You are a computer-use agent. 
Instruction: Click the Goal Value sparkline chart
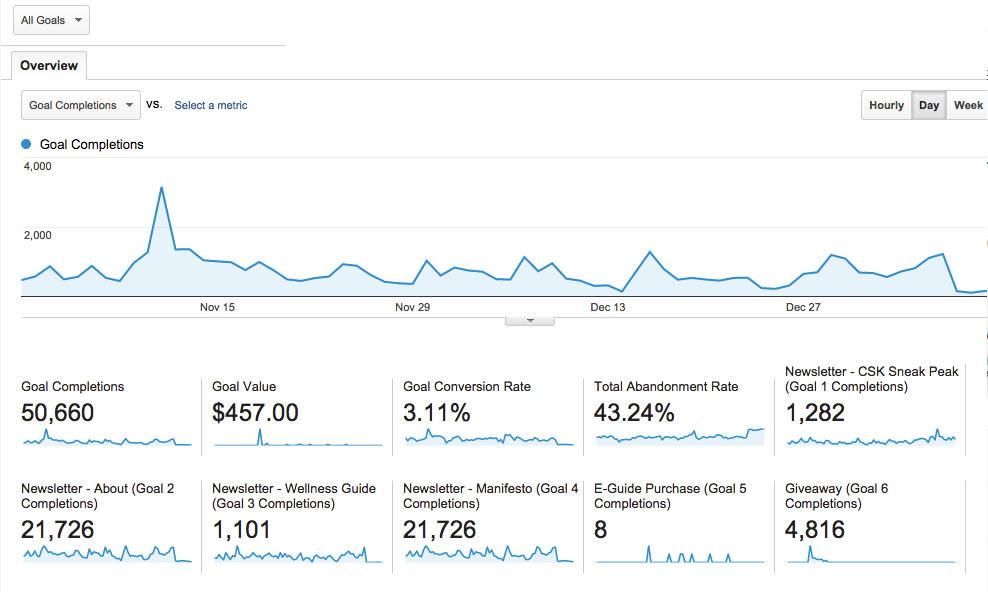[x=297, y=439]
